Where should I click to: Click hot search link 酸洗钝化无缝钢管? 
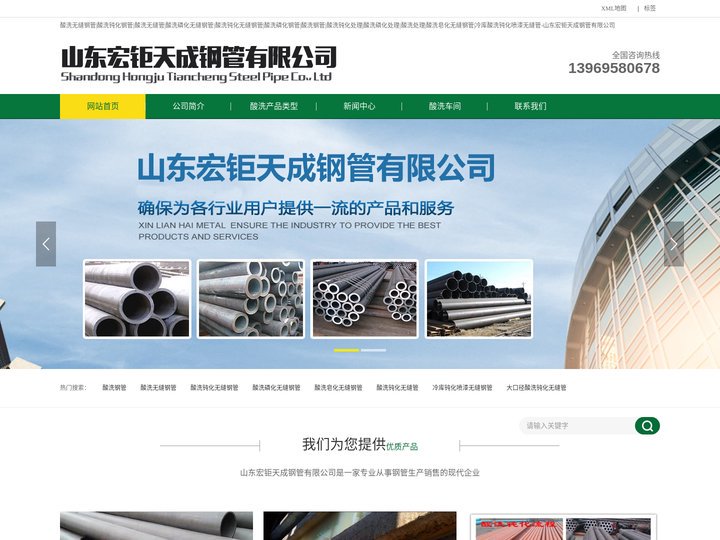214,388
